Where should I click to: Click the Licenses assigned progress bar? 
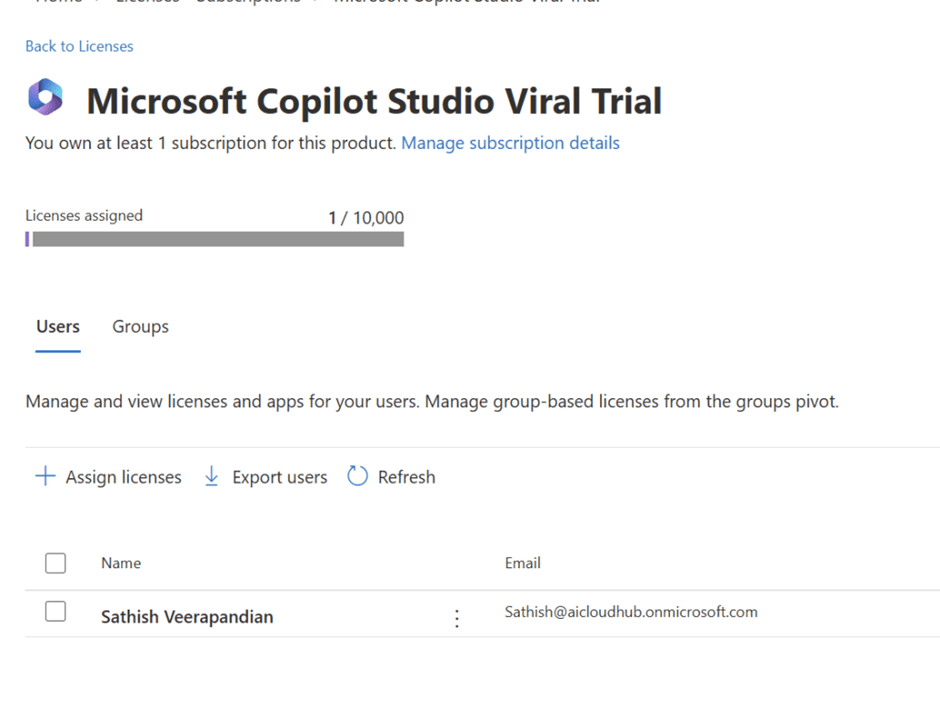pyautogui.click(x=215, y=239)
